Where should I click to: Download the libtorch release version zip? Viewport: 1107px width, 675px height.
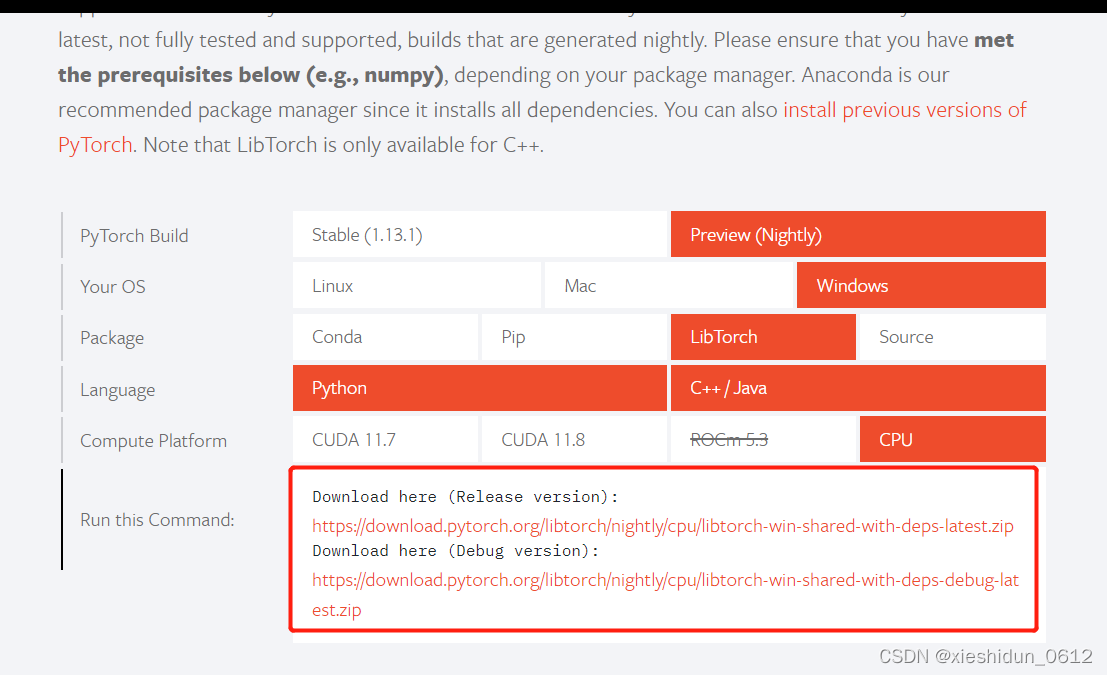tap(663, 525)
